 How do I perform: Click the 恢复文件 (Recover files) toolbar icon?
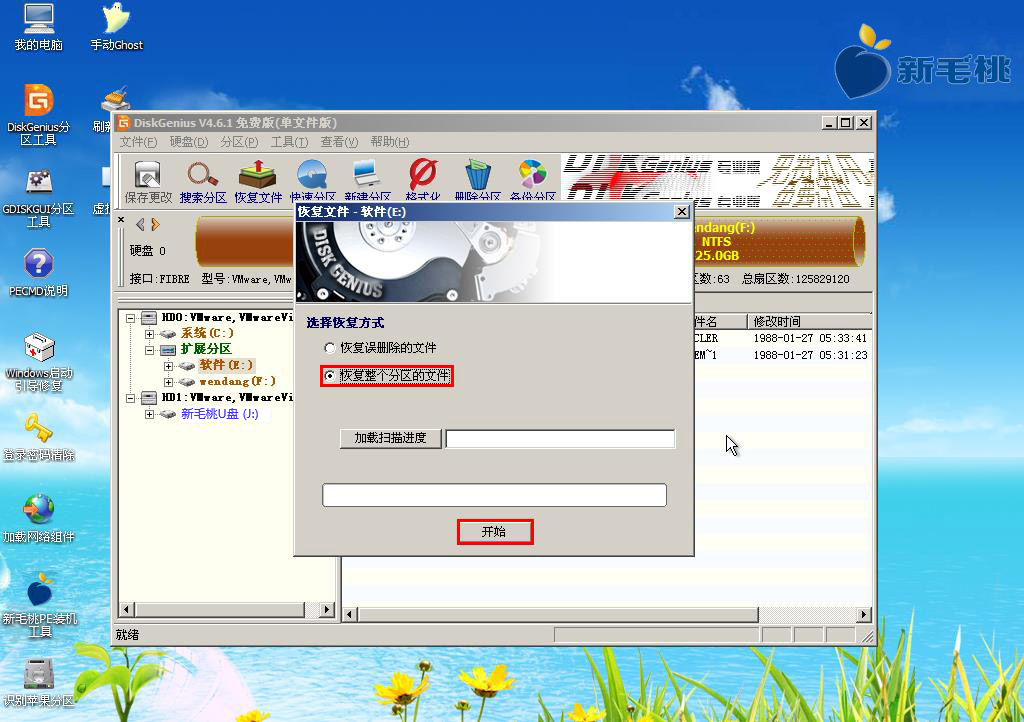pos(258,181)
